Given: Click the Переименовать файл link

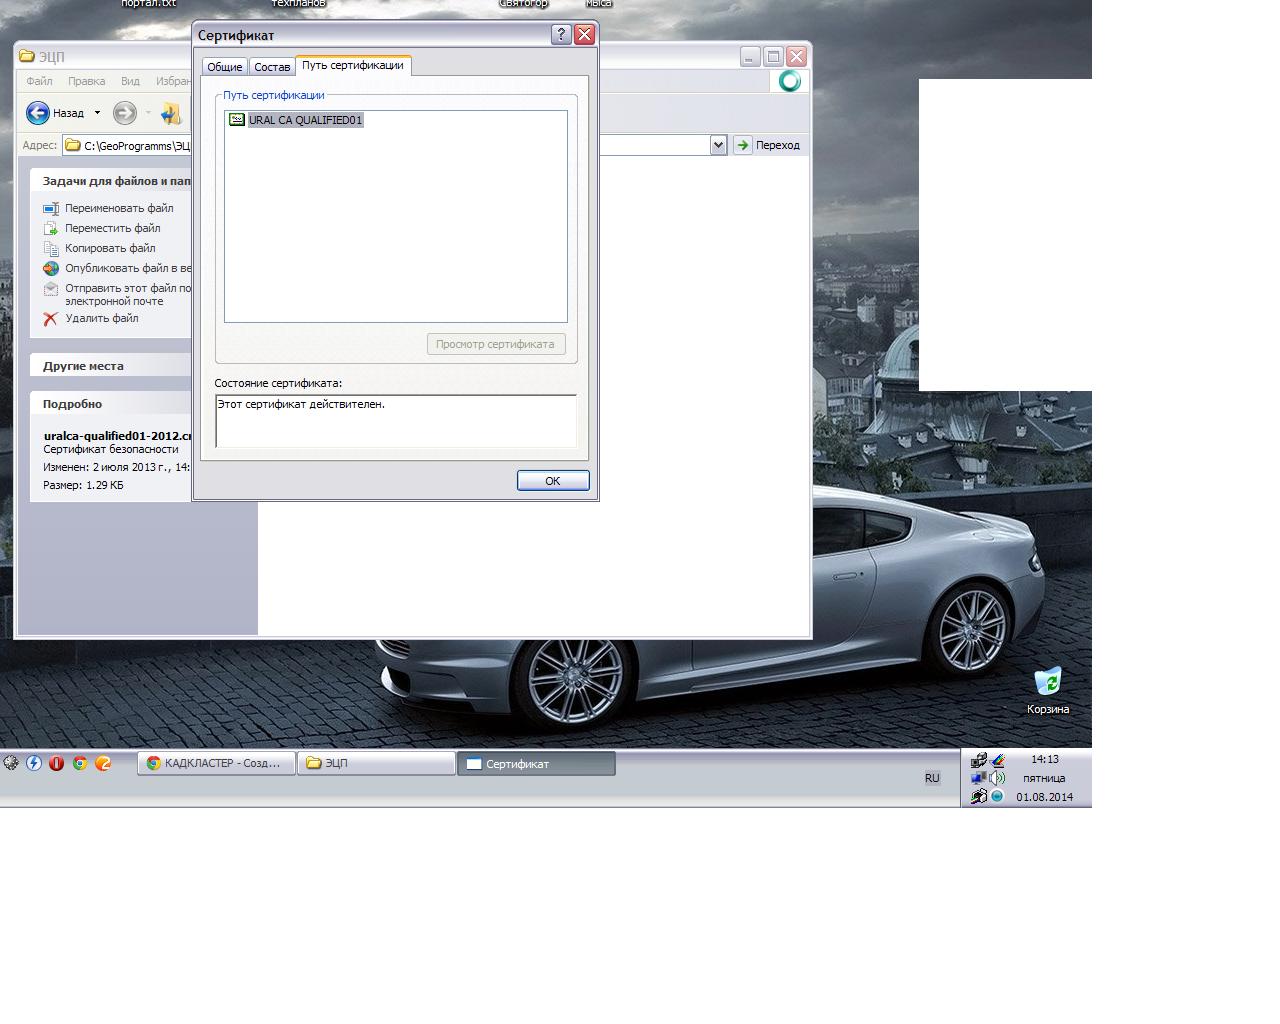Looking at the screenshot, I should click(119, 208).
